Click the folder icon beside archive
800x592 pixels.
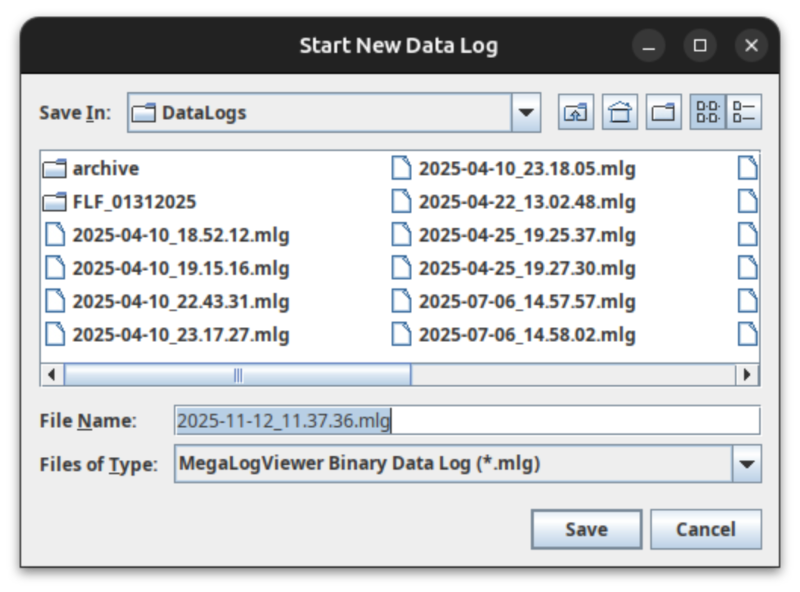click(57, 168)
